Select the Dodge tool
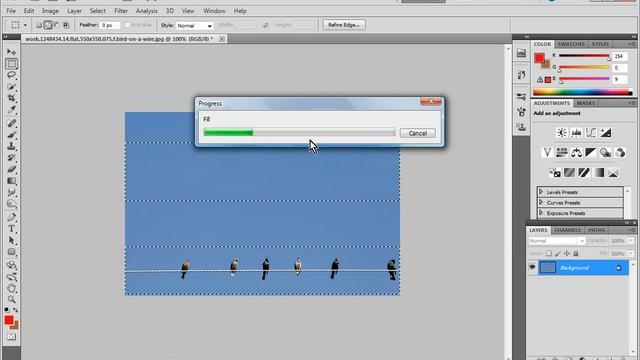This screenshot has height=360, width=640. [11, 203]
